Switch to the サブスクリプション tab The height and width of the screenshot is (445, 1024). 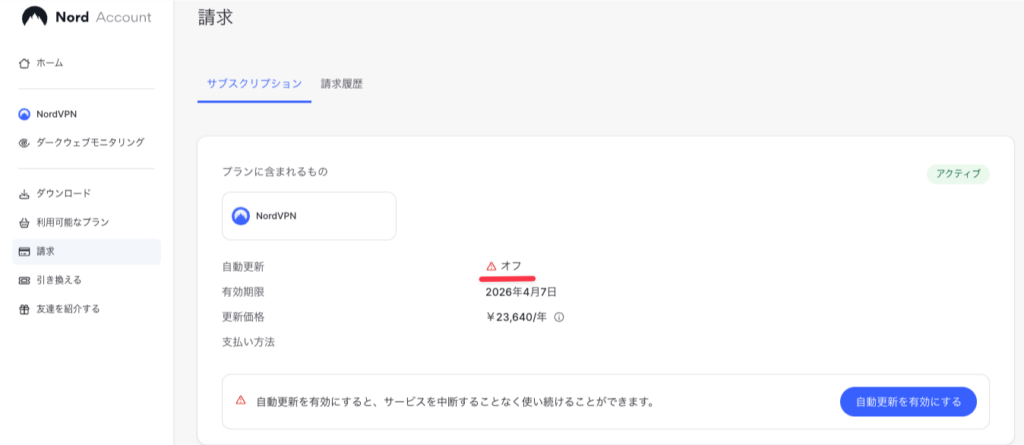click(x=254, y=84)
